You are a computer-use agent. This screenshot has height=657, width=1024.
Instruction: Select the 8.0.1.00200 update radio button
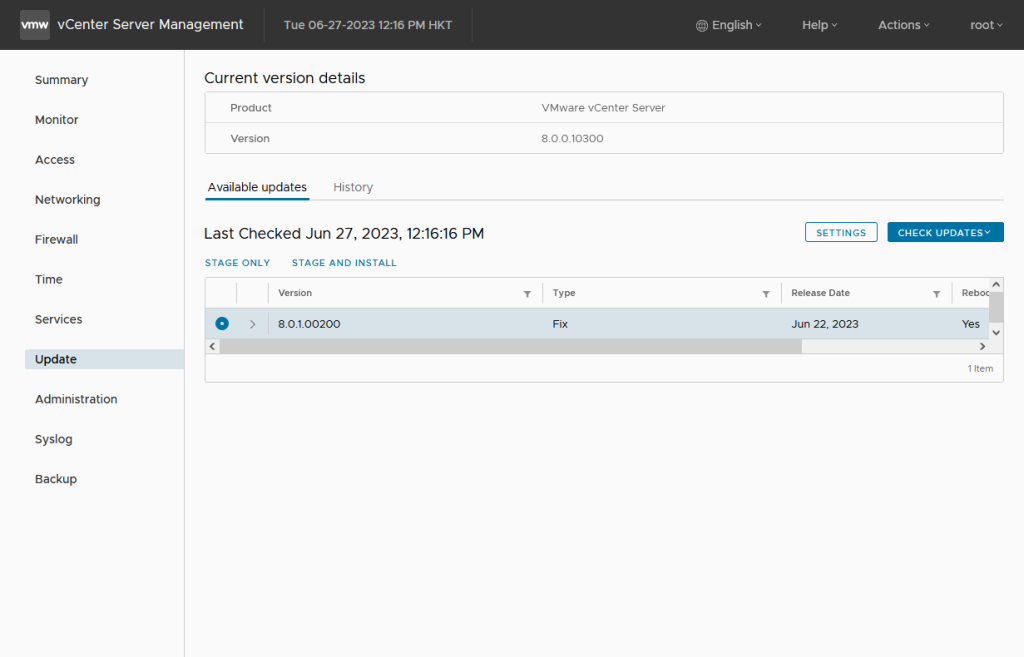point(222,323)
